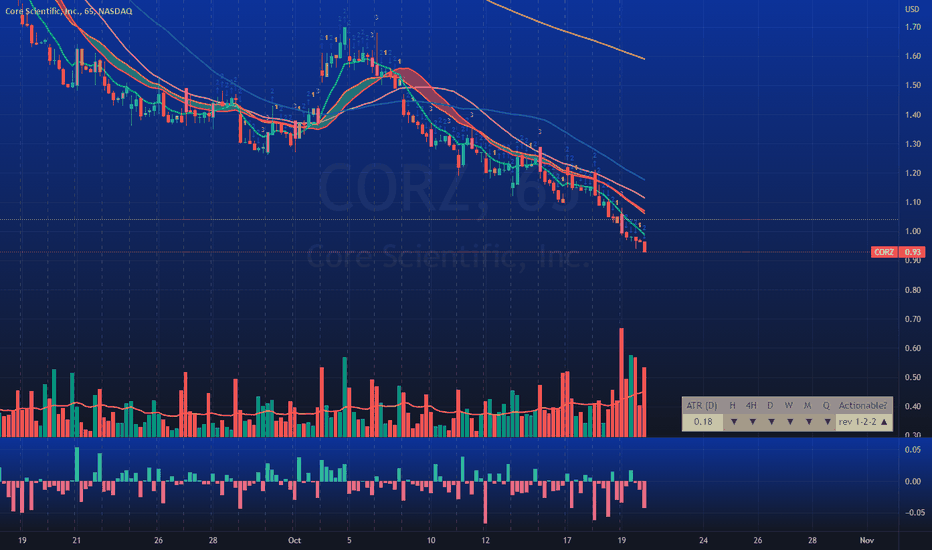This screenshot has width=932, height=550.
Task: Click the Actionable? header cell
Action: click(862, 406)
